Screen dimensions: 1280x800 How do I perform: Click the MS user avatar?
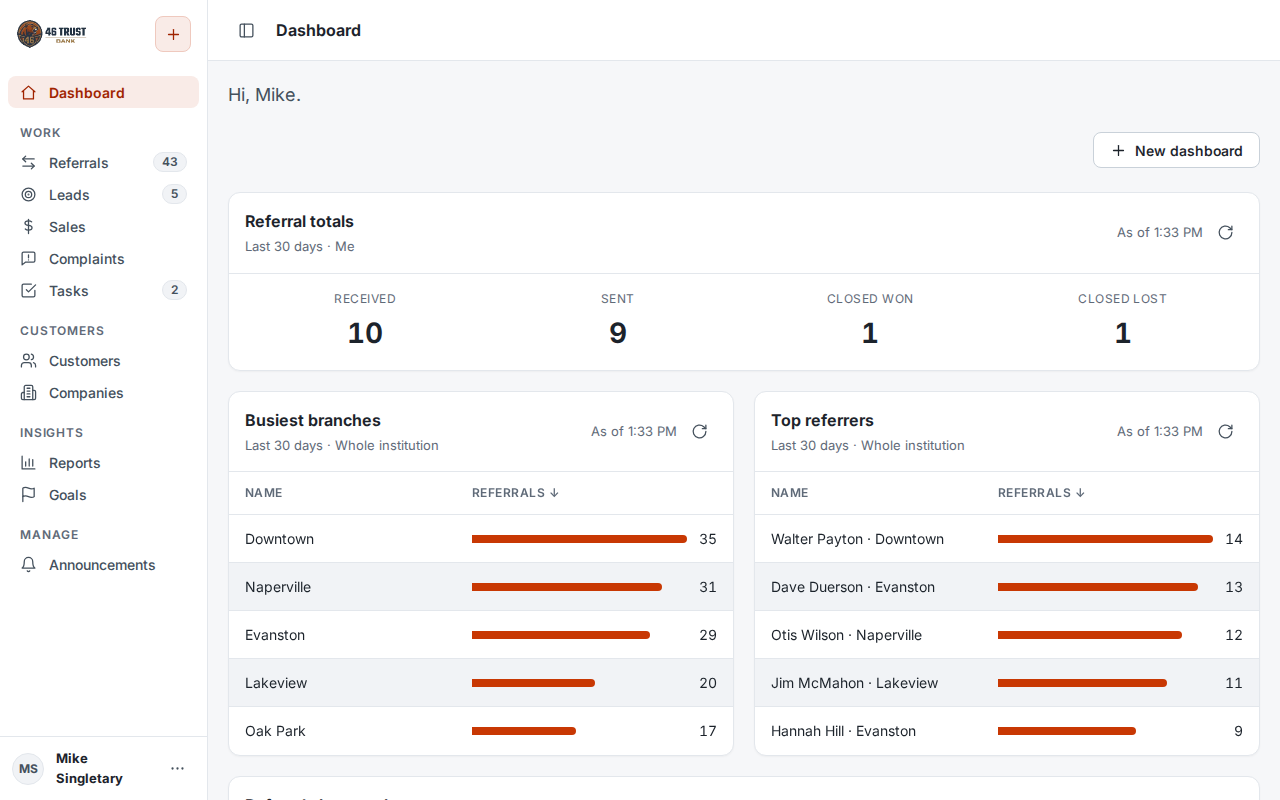pyautogui.click(x=28, y=768)
